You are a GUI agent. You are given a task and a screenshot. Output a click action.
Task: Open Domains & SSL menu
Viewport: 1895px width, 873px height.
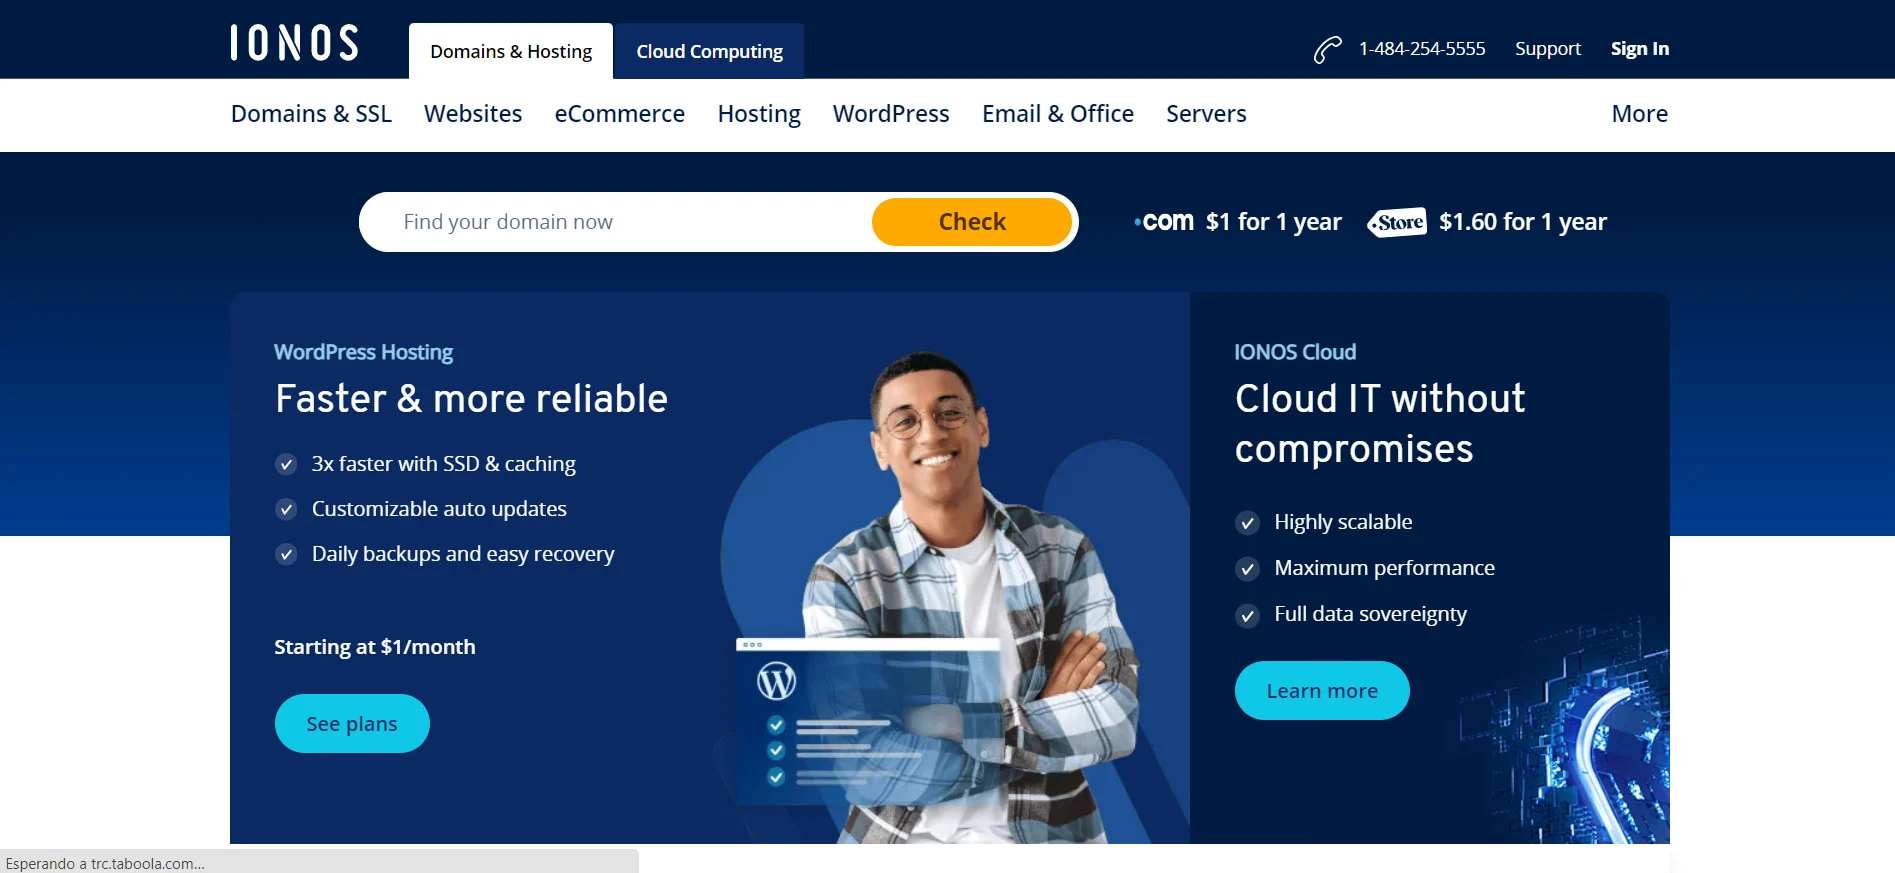click(311, 114)
